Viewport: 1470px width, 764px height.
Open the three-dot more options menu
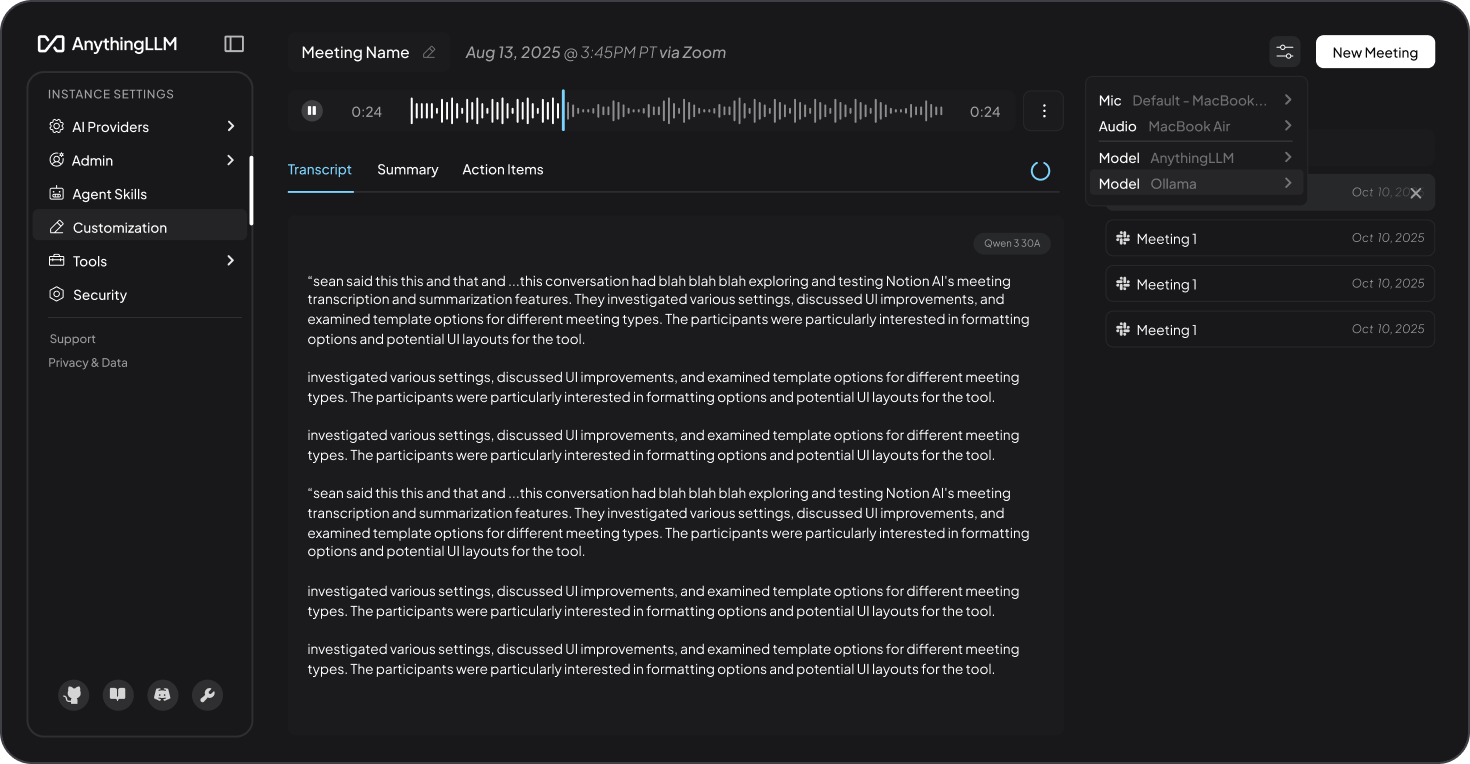(1044, 111)
